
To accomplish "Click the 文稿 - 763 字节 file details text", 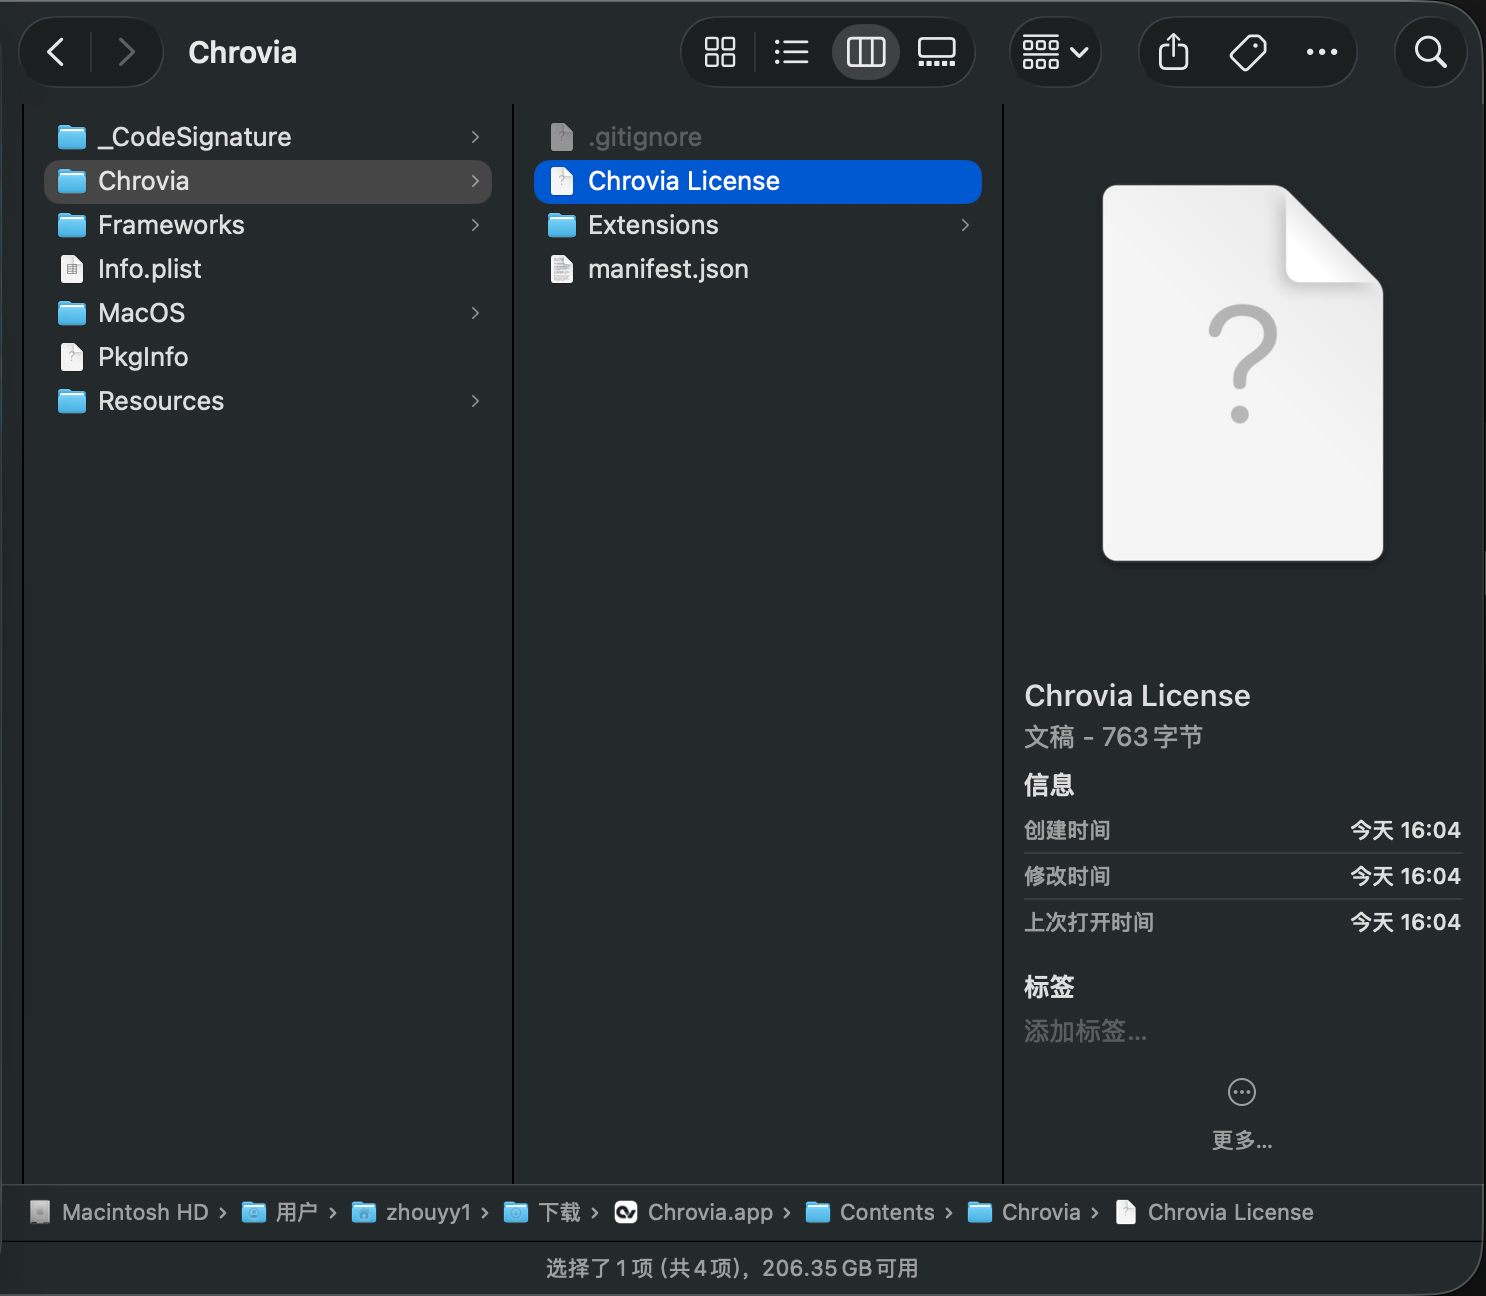I will [1114, 737].
